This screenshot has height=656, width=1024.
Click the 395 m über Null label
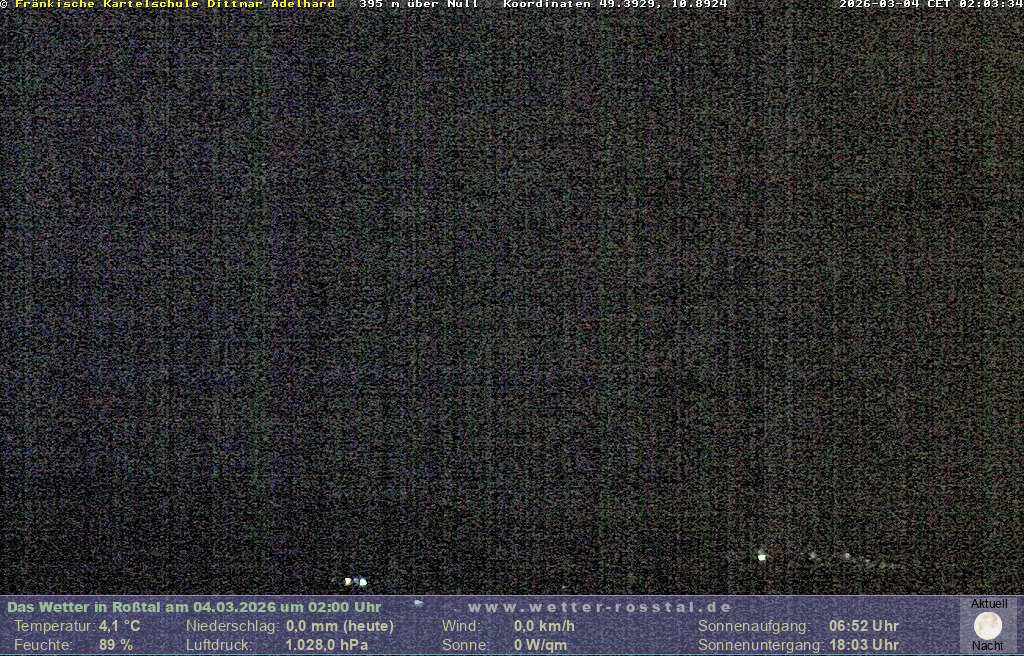(418, 5)
